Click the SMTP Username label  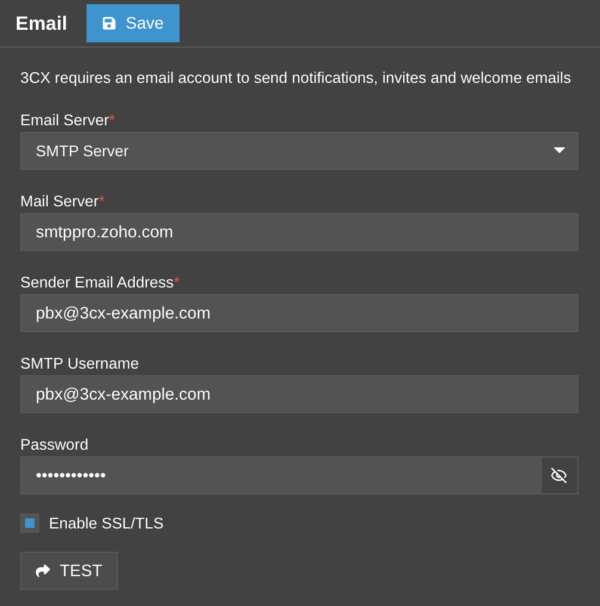tap(80, 364)
